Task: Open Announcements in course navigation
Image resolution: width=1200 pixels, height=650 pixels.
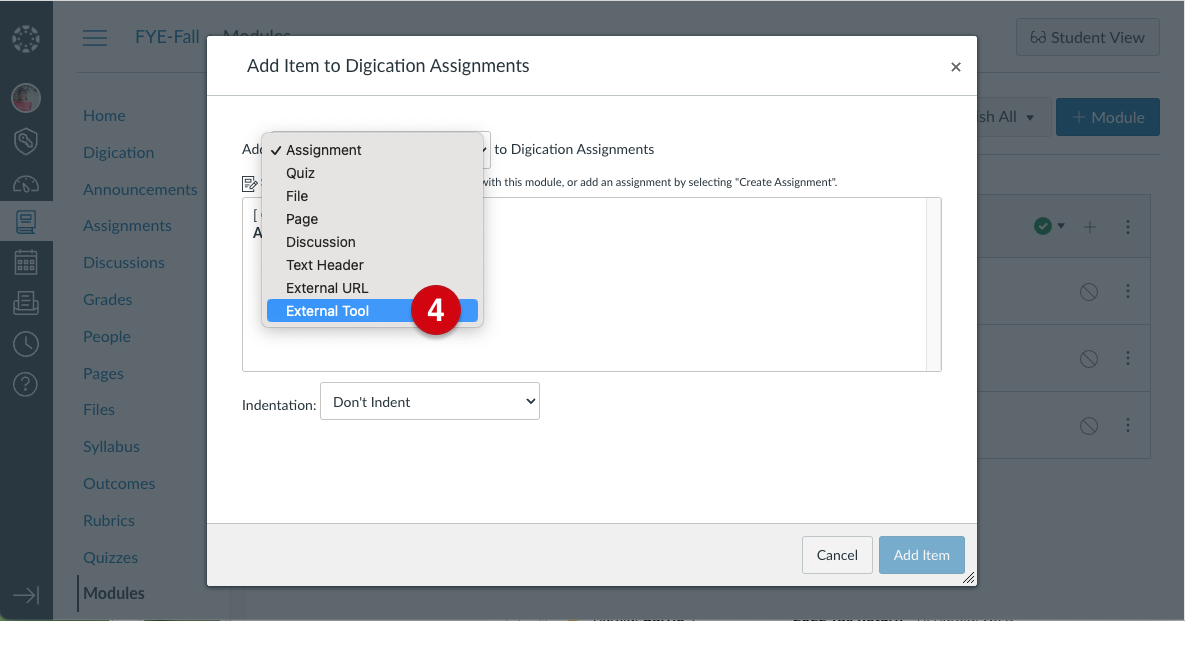Action: [x=140, y=189]
